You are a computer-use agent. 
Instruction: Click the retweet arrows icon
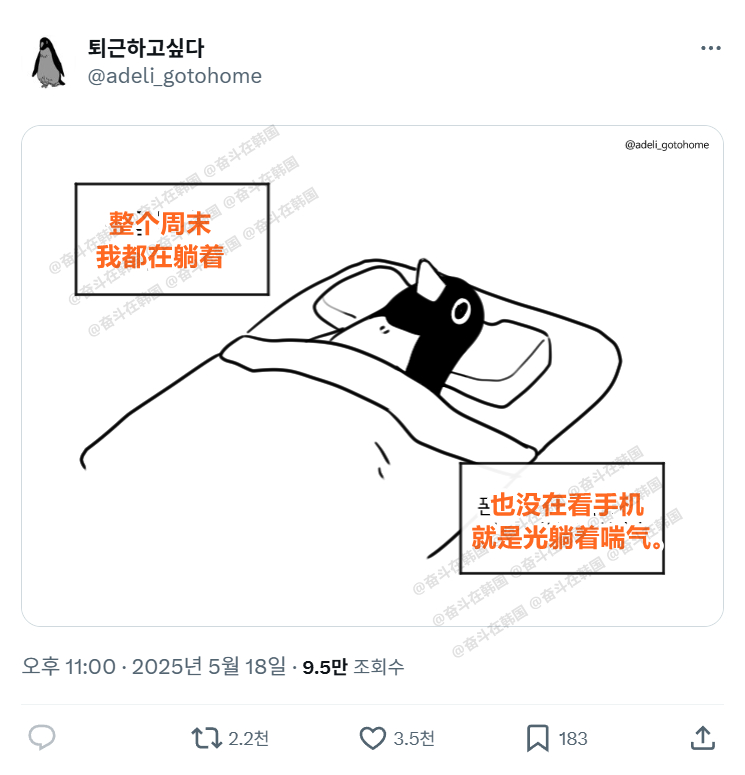[206, 738]
